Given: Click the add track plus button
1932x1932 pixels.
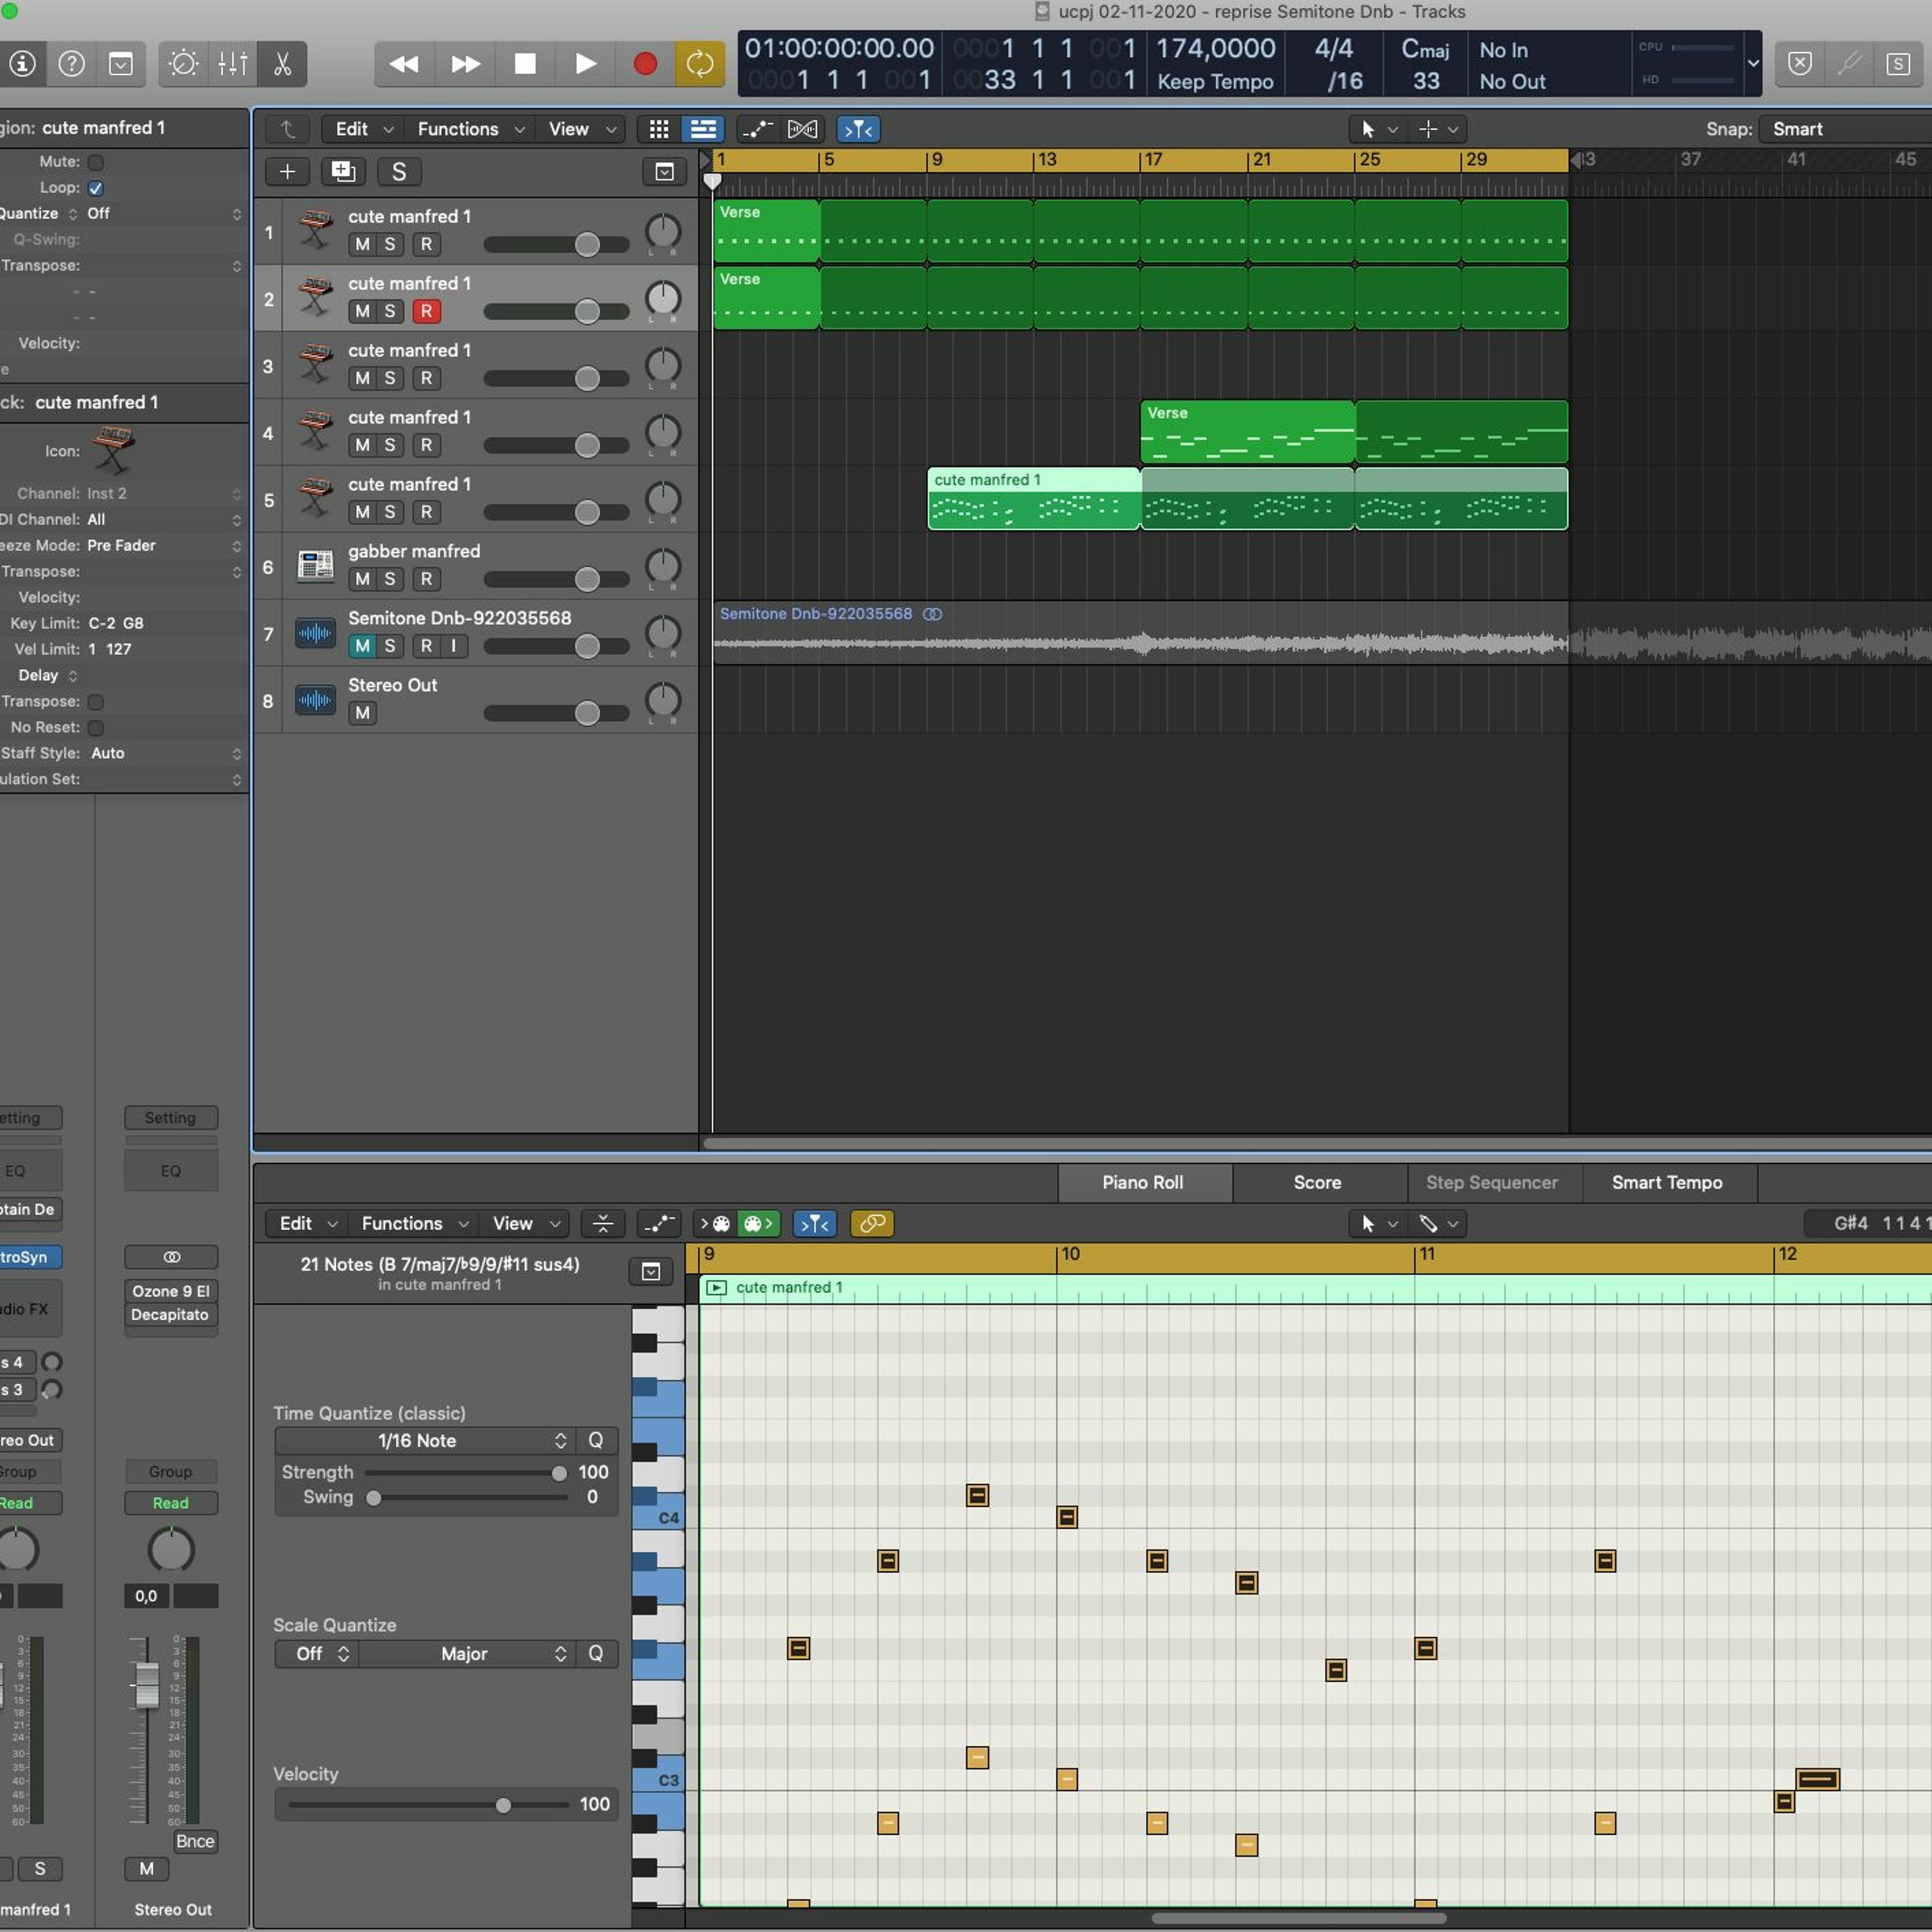Looking at the screenshot, I should [287, 172].
